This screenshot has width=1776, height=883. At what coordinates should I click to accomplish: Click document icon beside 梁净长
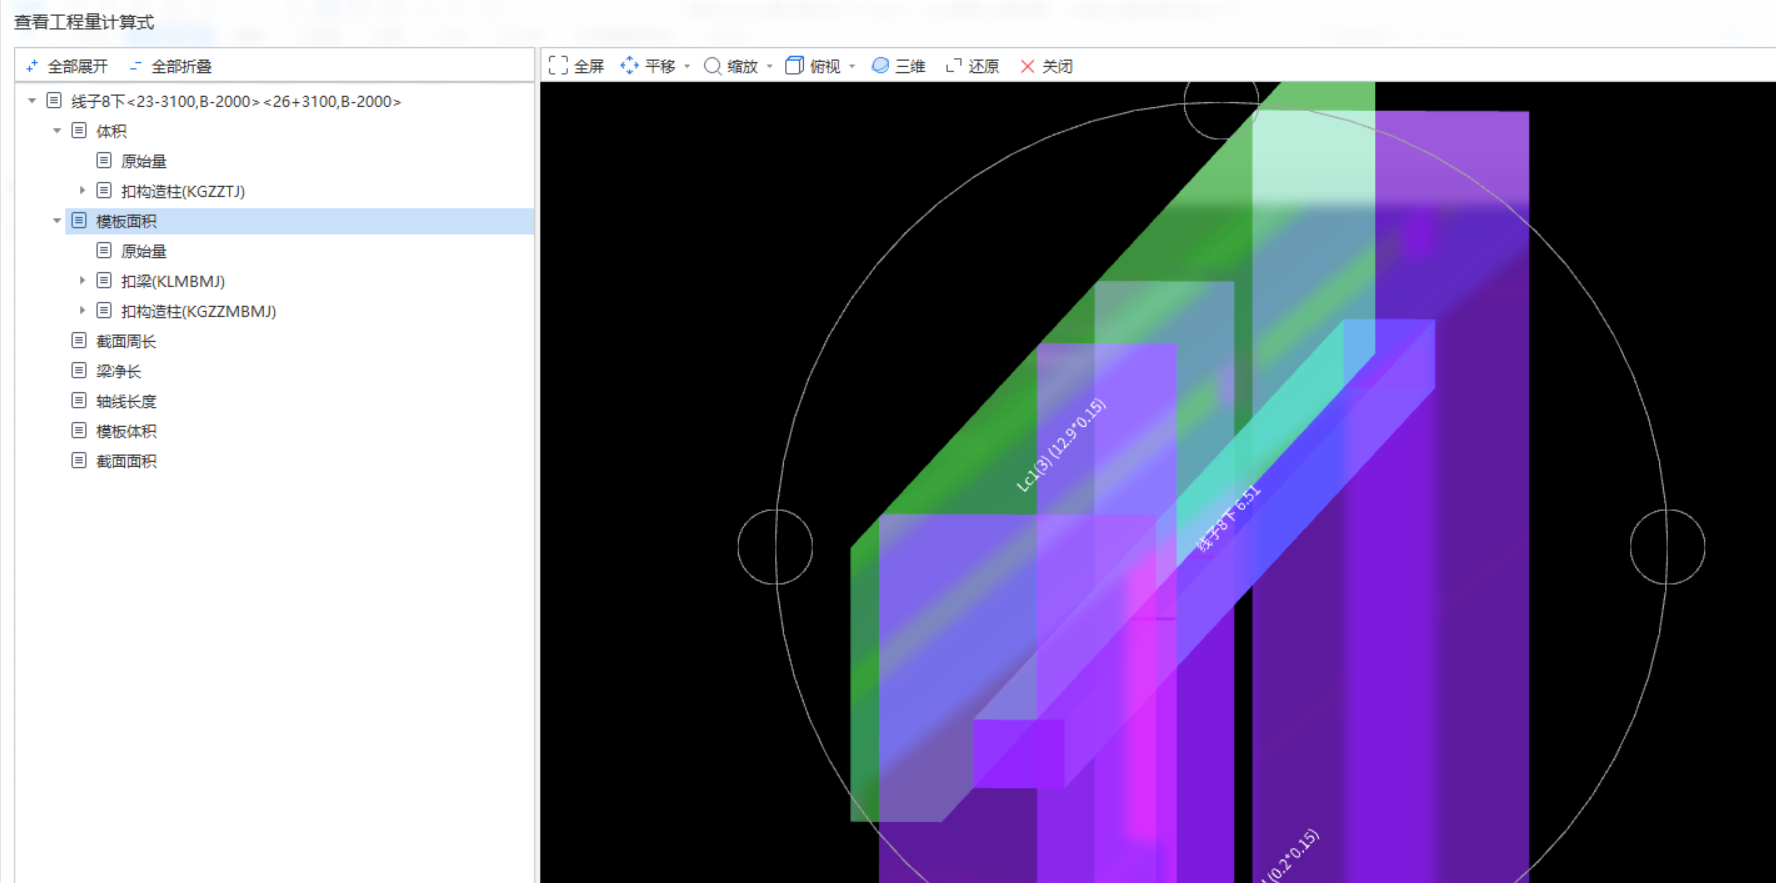[79, 370]
